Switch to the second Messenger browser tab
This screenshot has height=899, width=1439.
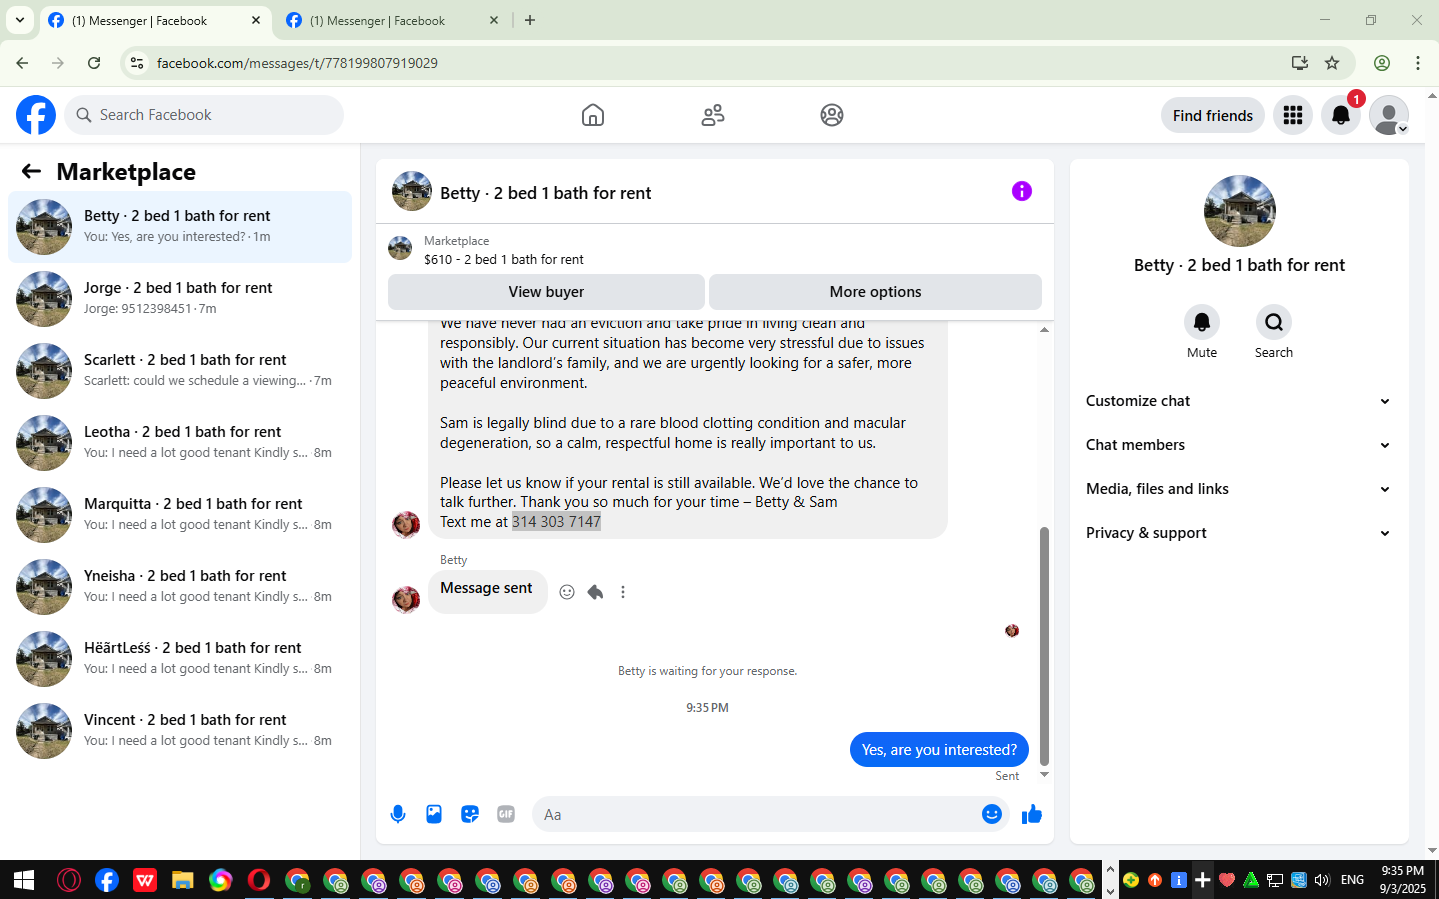click(x=390, y=20)
